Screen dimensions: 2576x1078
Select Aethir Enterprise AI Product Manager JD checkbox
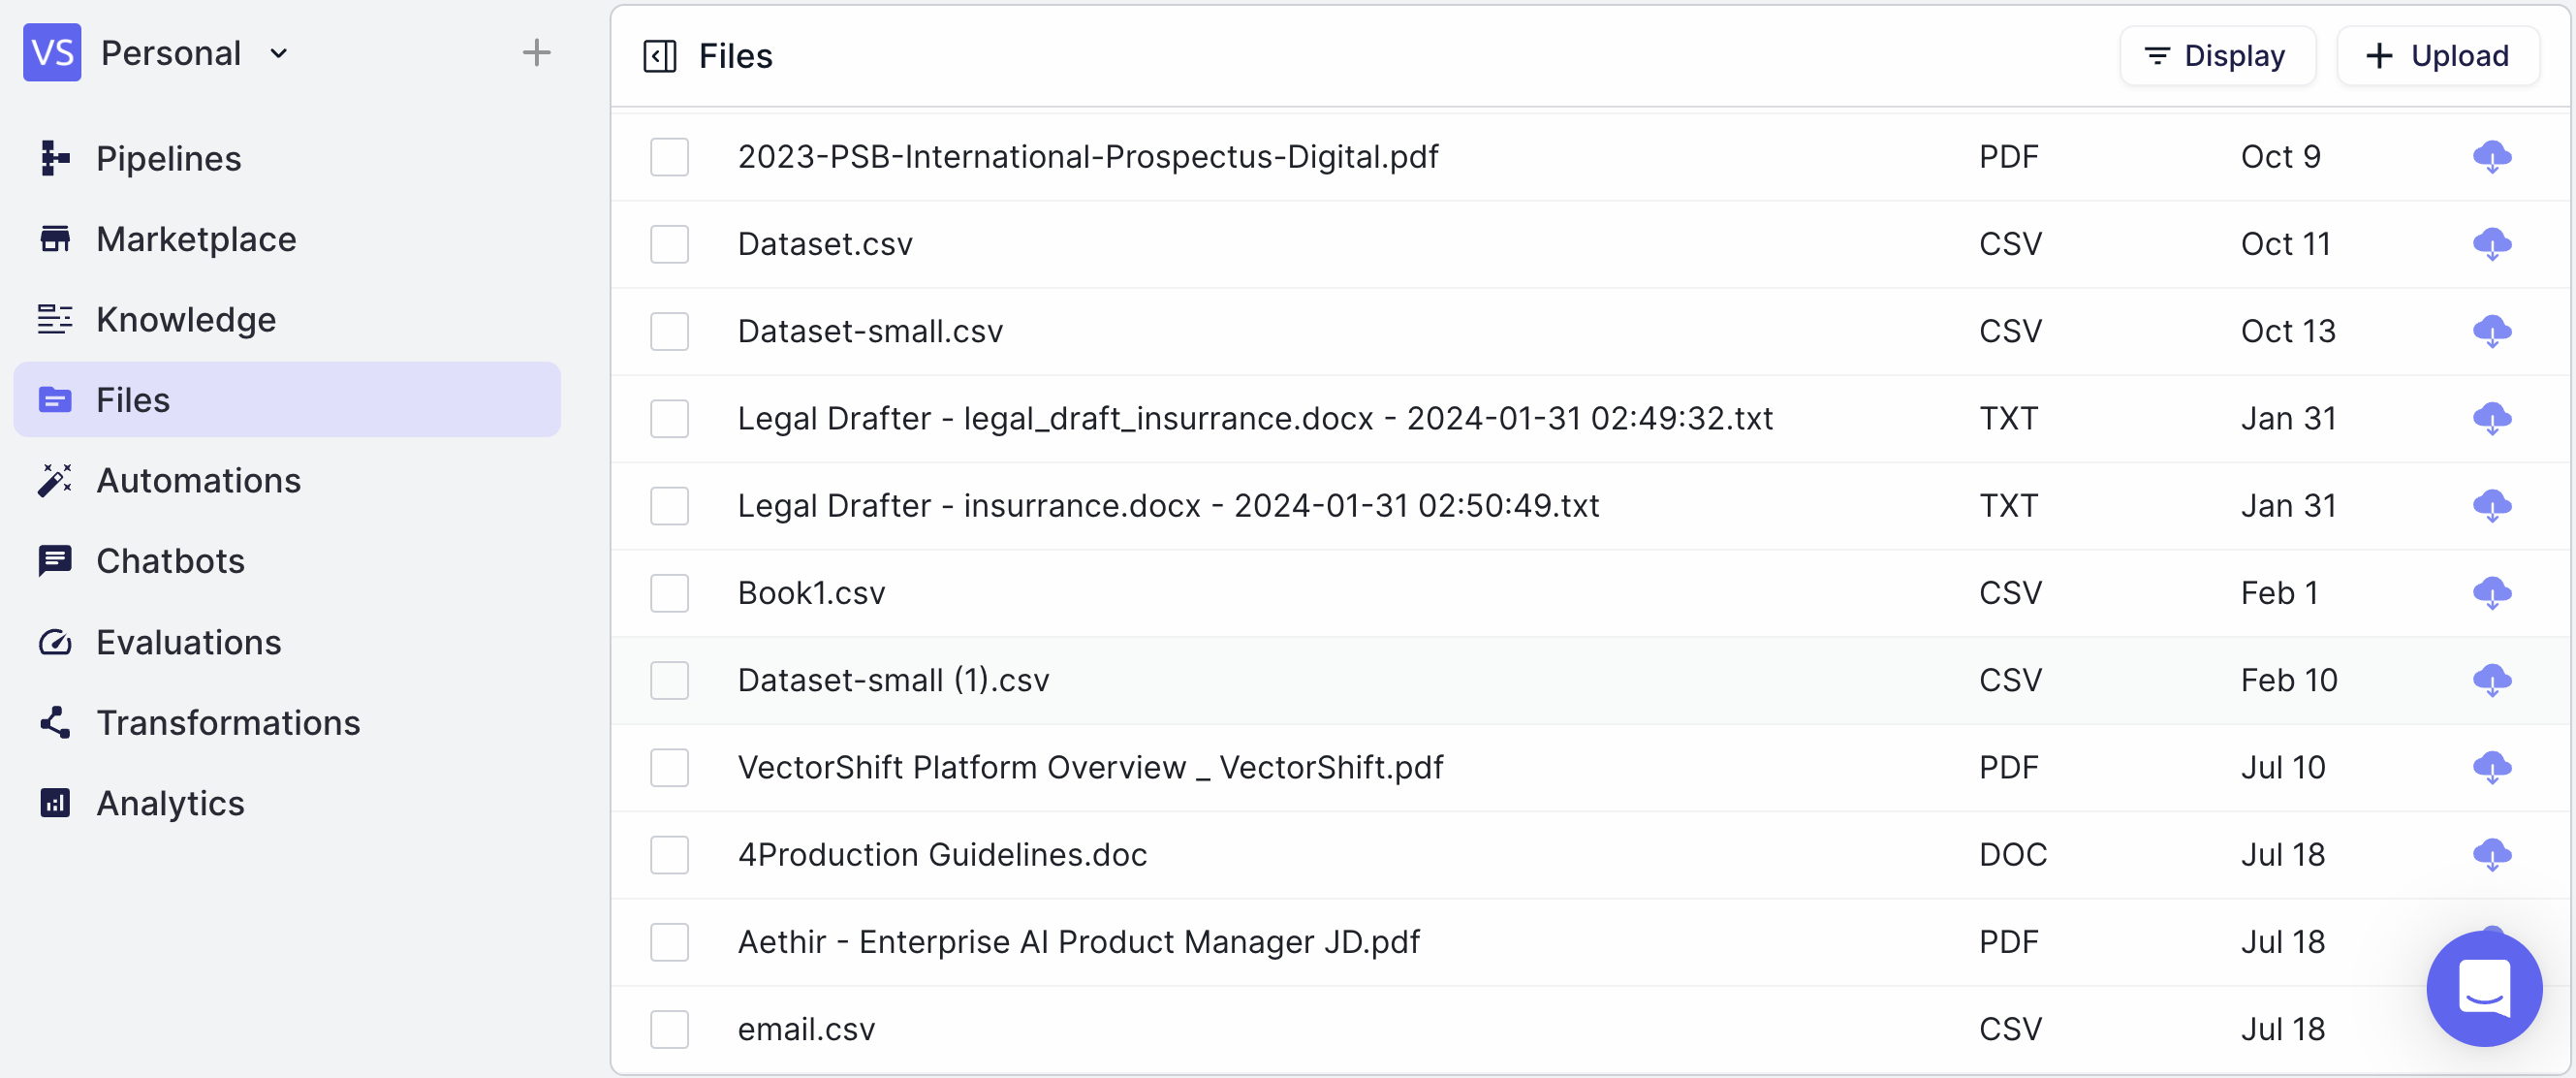click(x=669, y=942)
